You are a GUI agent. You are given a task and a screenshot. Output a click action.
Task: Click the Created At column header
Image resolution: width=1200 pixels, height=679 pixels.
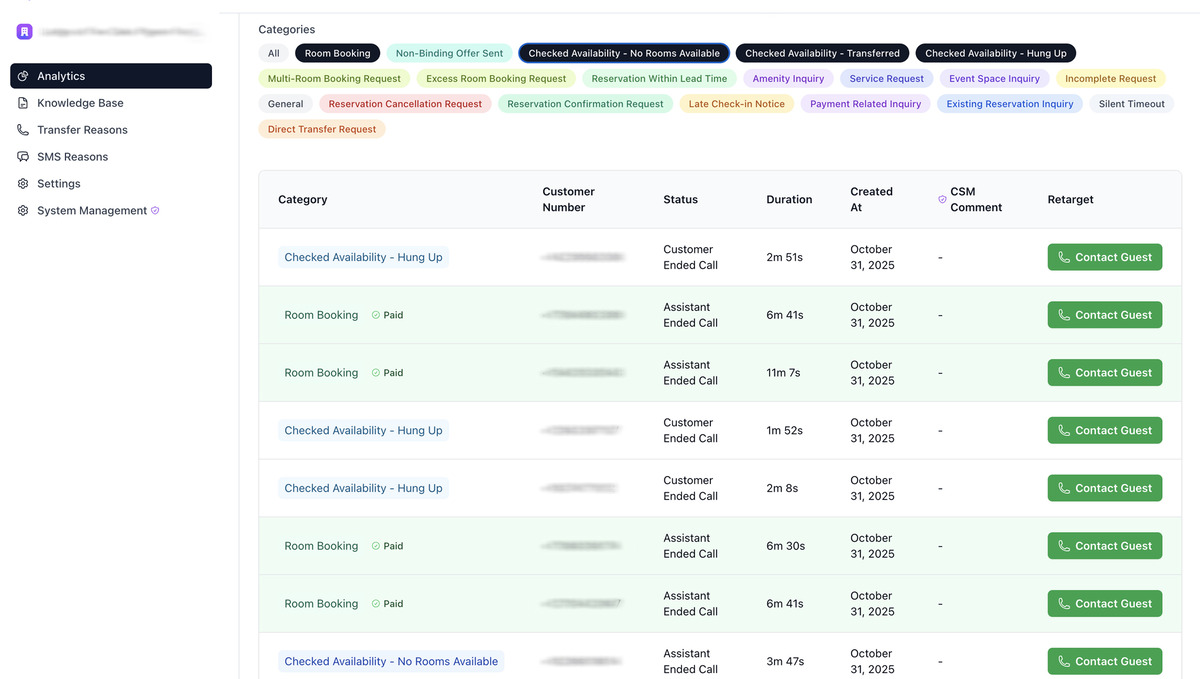pos(871,199)
